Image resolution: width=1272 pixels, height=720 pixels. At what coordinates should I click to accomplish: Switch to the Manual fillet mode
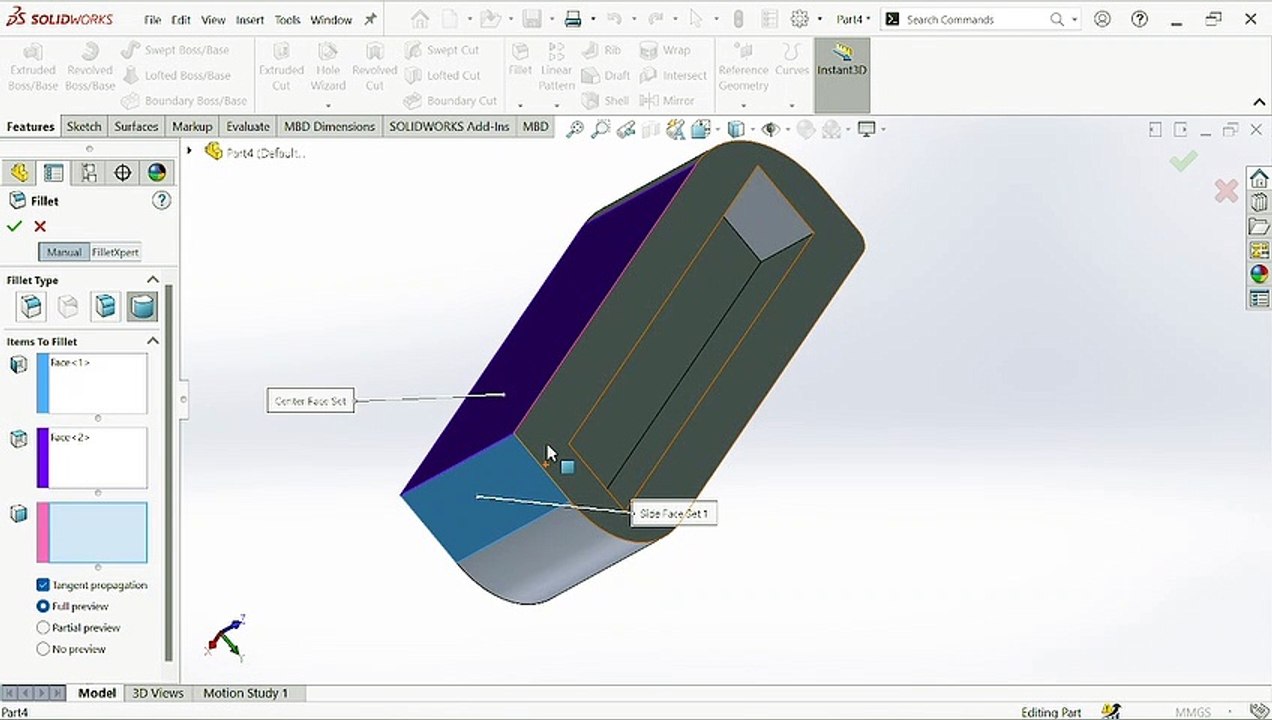click(64, 252)
